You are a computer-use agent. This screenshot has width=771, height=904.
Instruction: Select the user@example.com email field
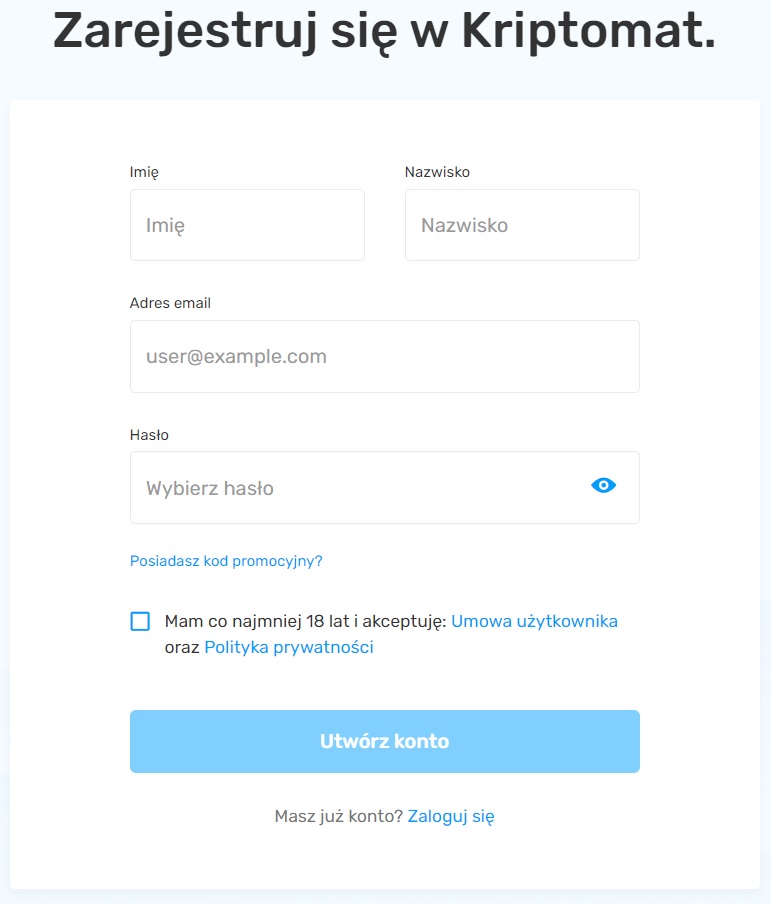coord(384,356)
